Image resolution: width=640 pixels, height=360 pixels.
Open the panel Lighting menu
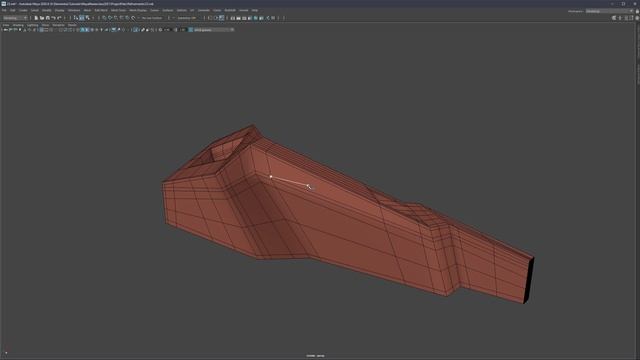coord(33,25)
